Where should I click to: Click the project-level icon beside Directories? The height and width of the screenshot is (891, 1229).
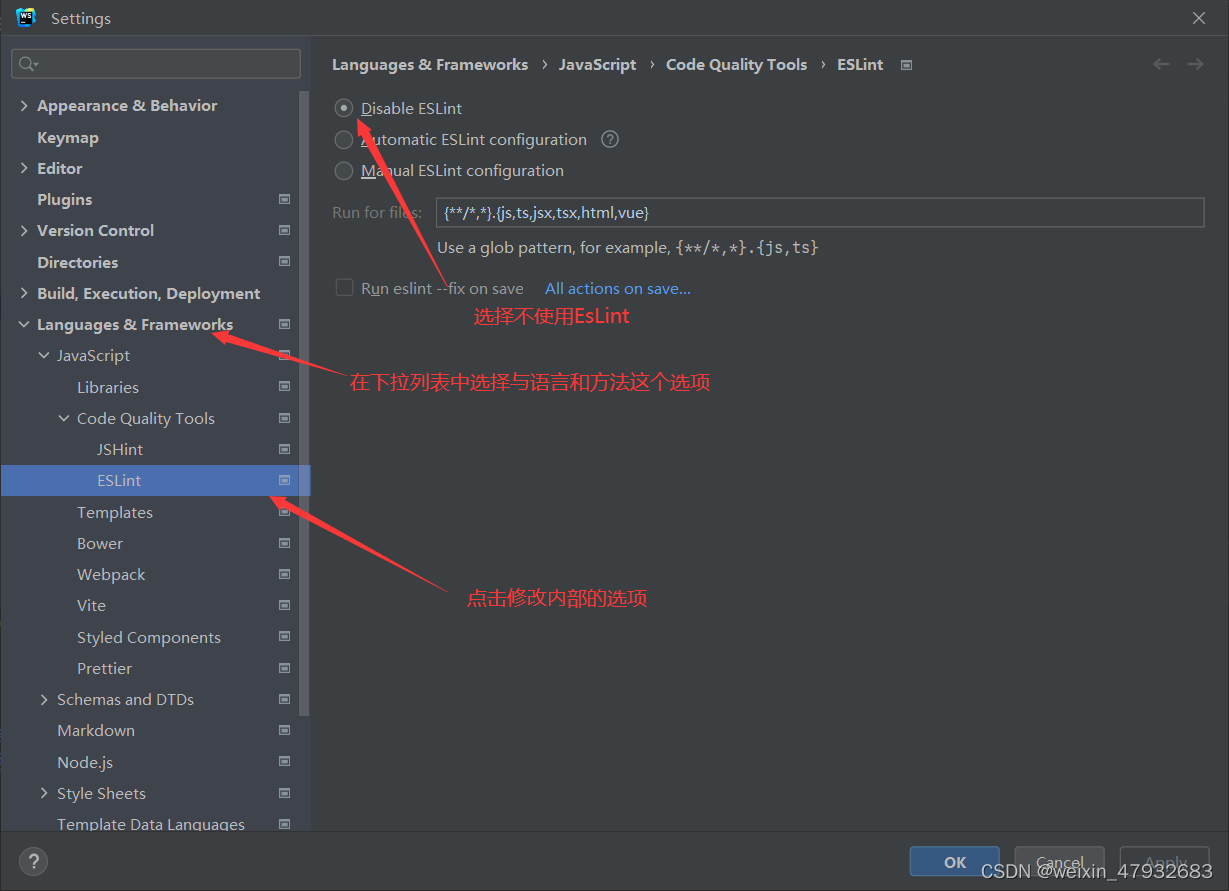click(x=285, y=262)
